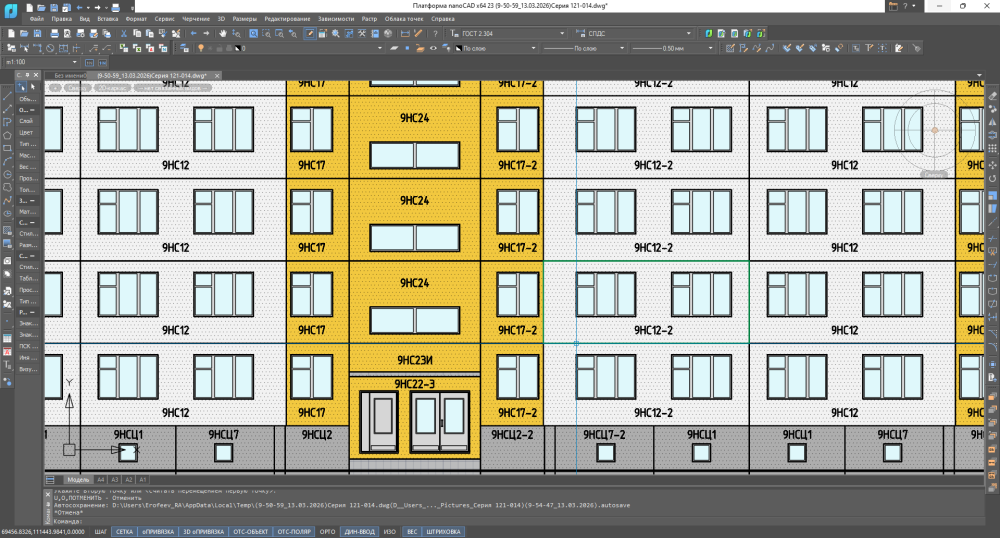1000x538 pixels.
Task: Select the line tool in left draw toolbar
Action: (x=8, y=97)
